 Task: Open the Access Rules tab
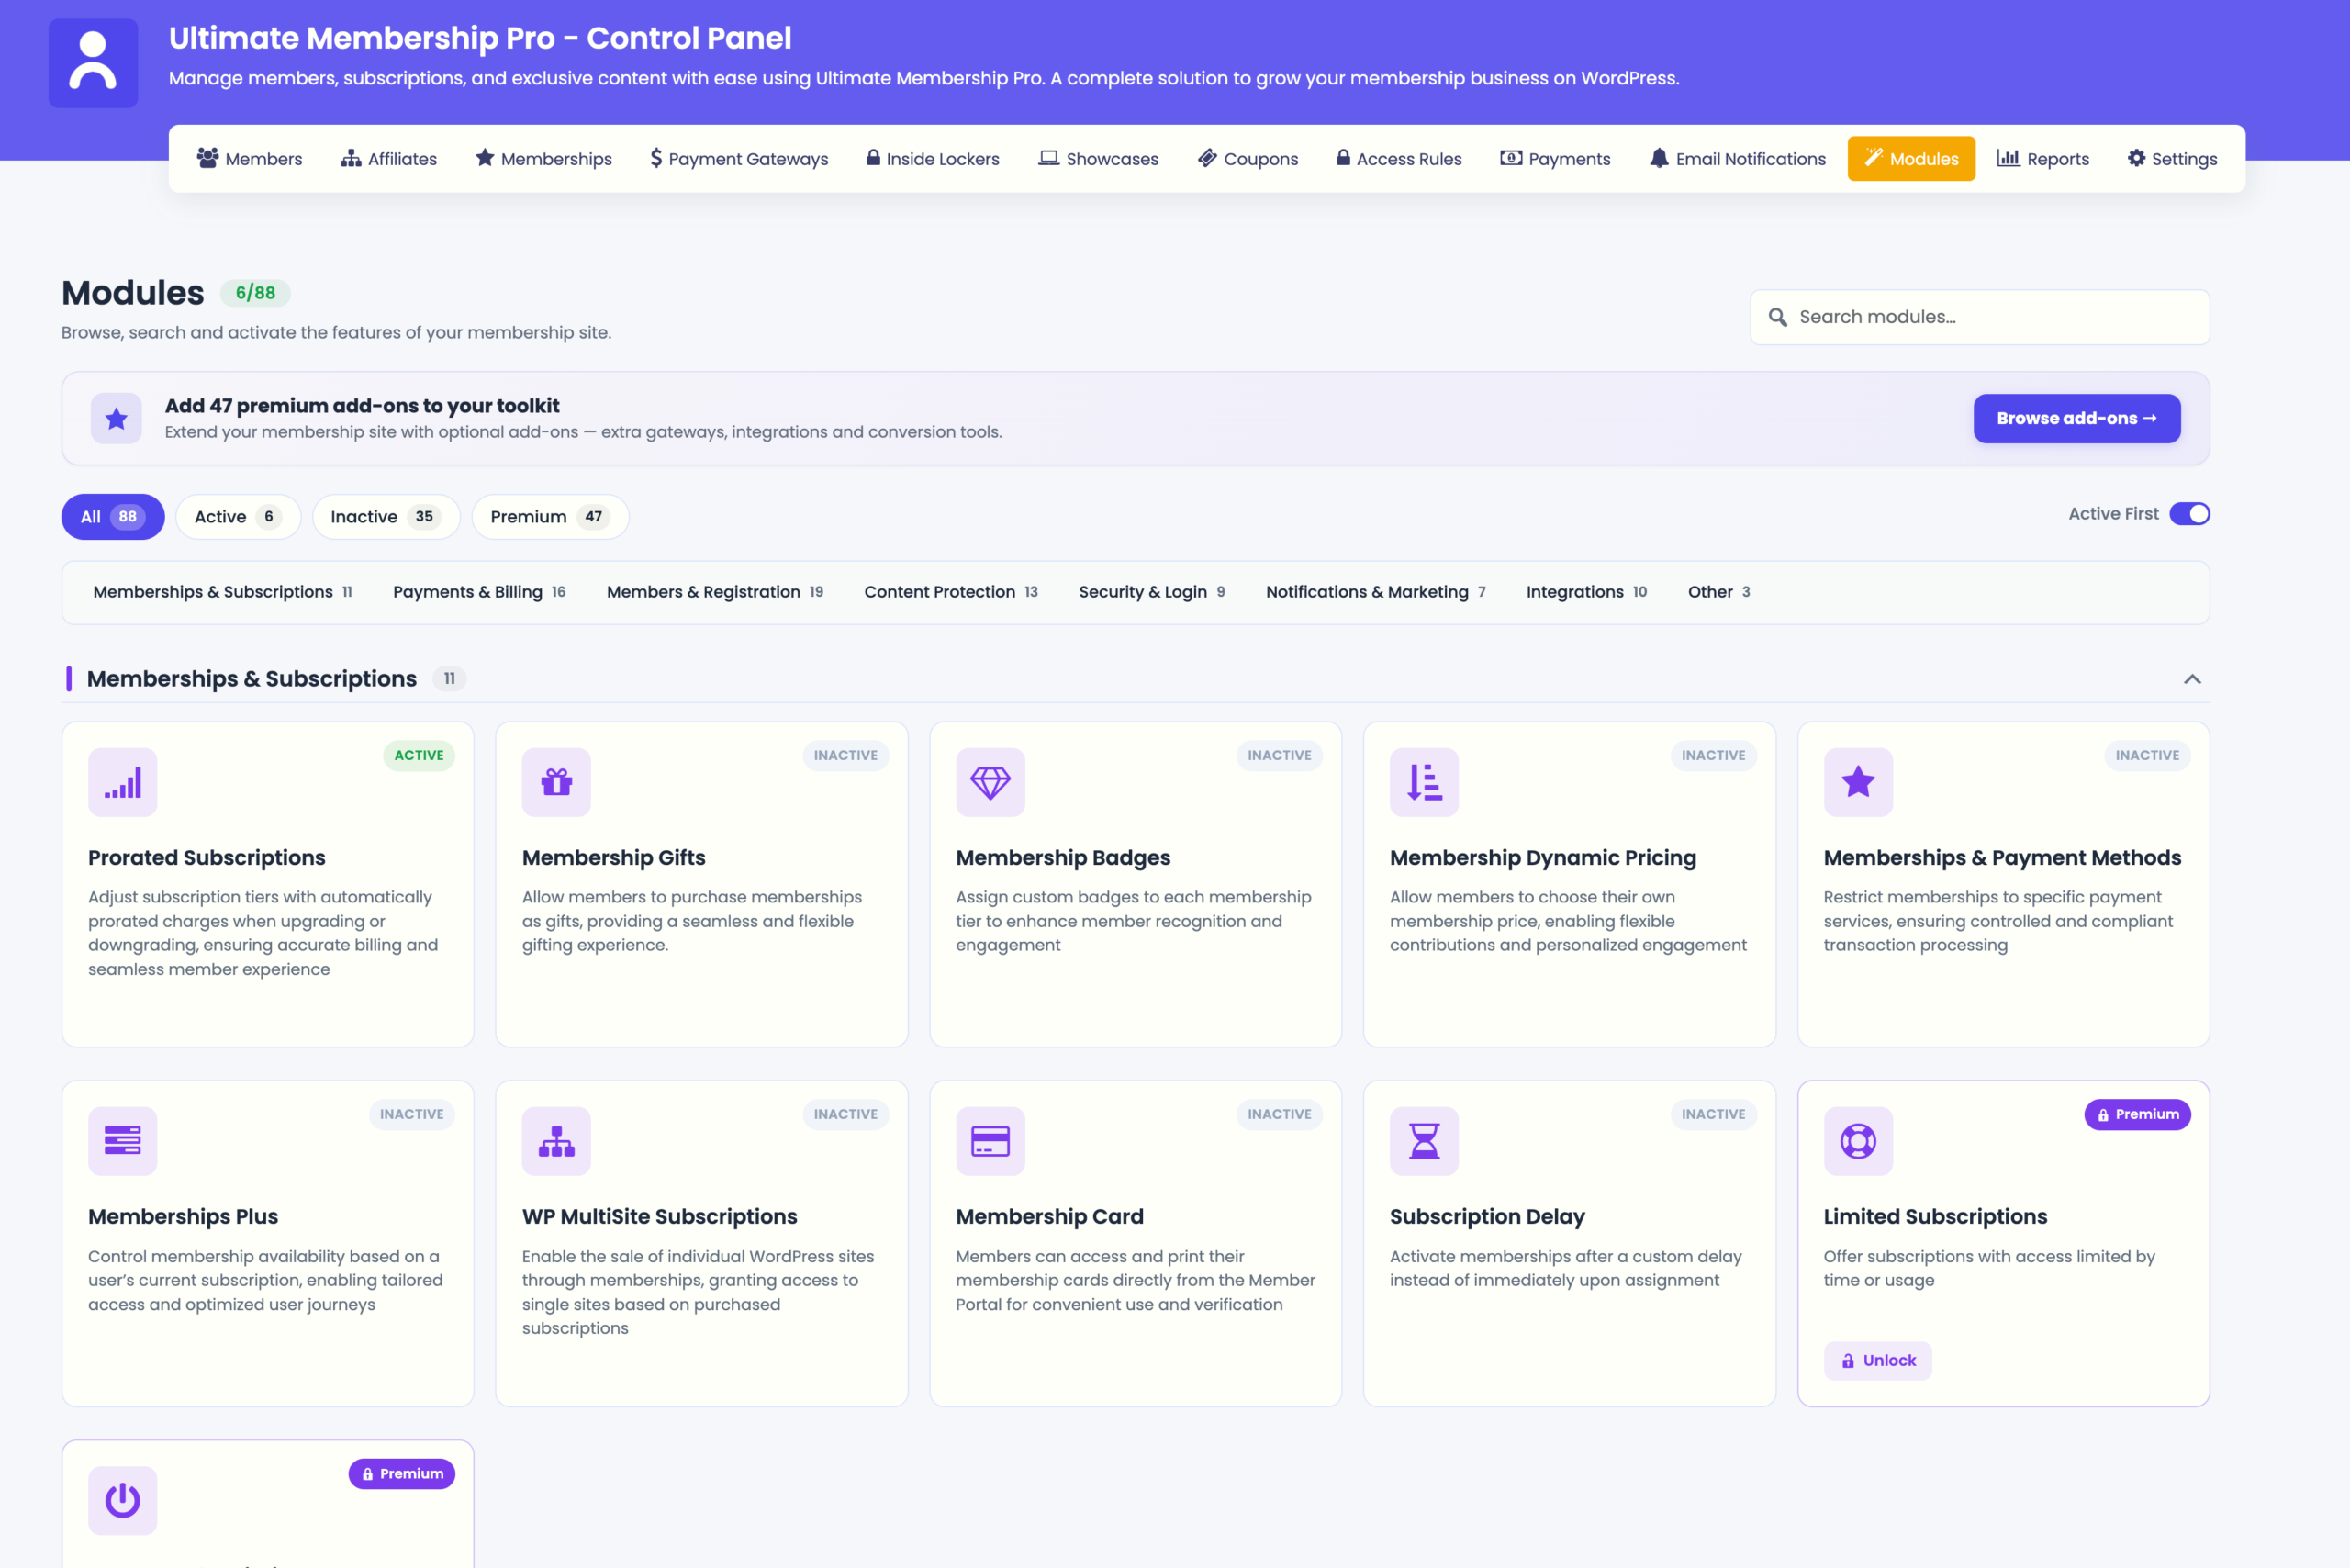[1399, 158]
